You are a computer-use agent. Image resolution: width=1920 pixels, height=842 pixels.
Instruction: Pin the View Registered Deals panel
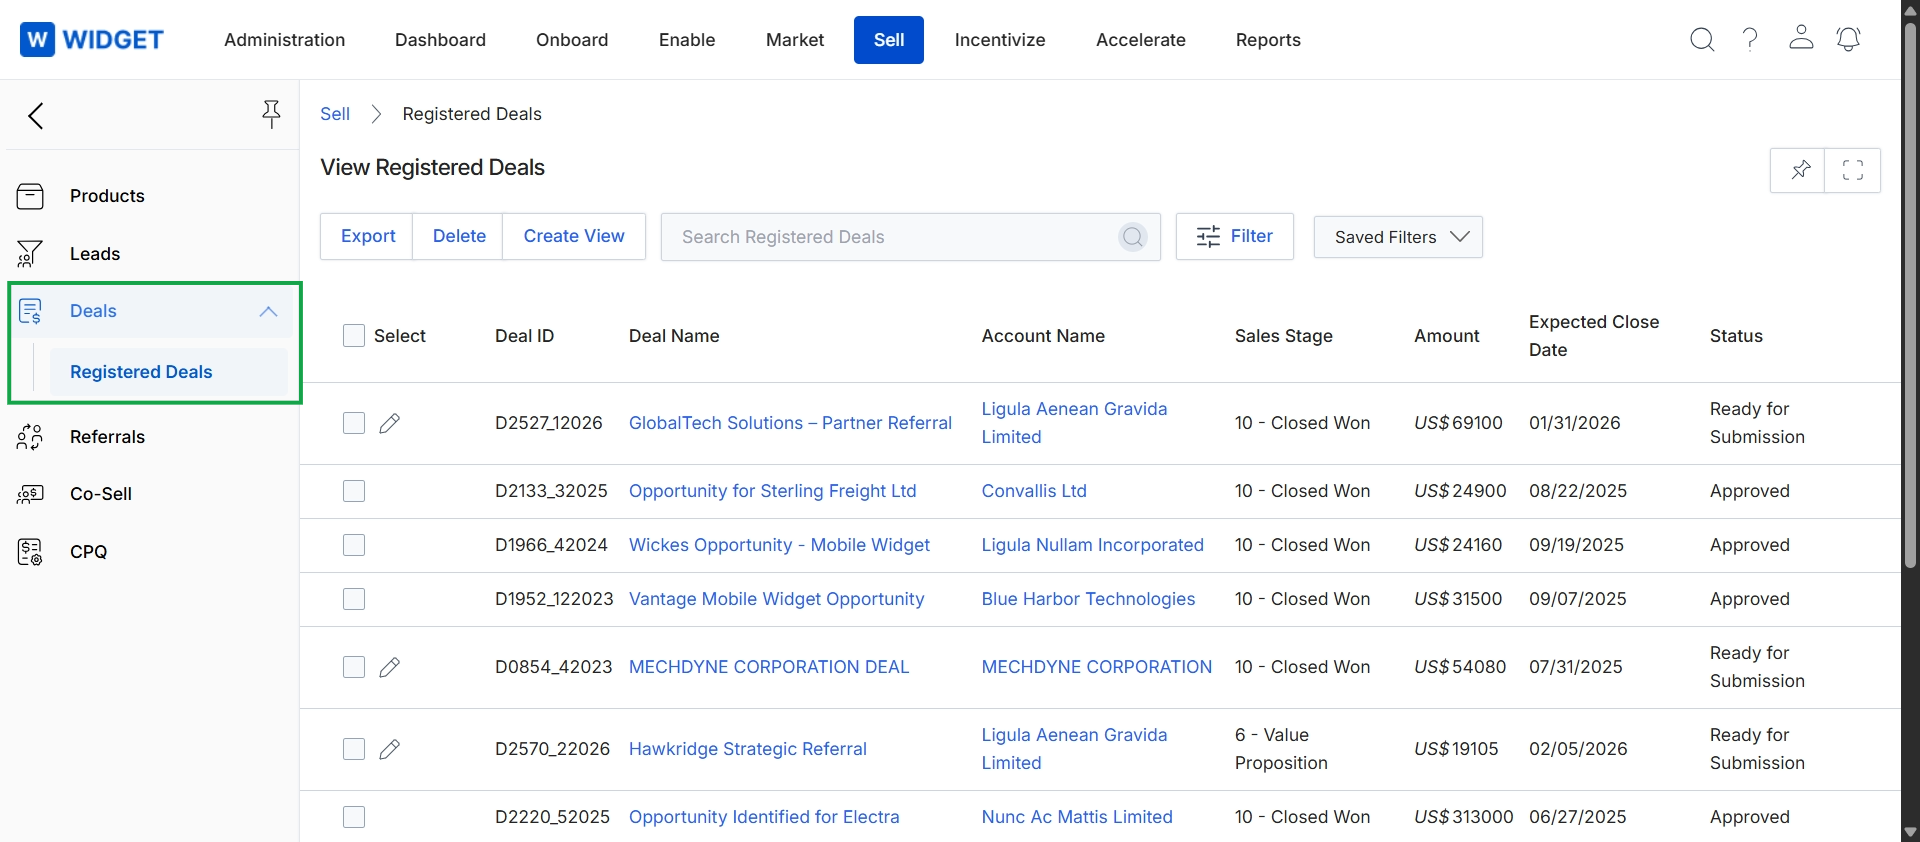(x=1798, y=170)
